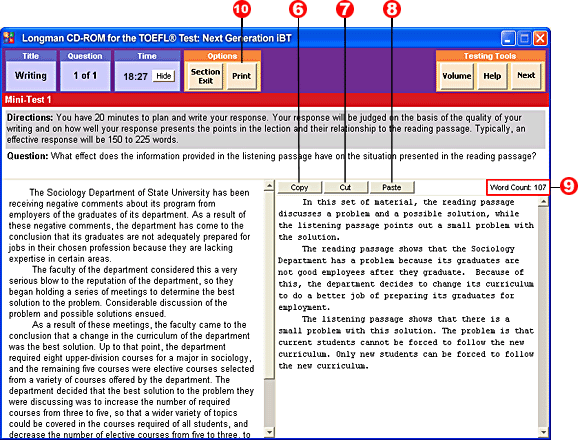Open the Help tool
The width and height of the screenshot is (578, 440).
[492, 76]
